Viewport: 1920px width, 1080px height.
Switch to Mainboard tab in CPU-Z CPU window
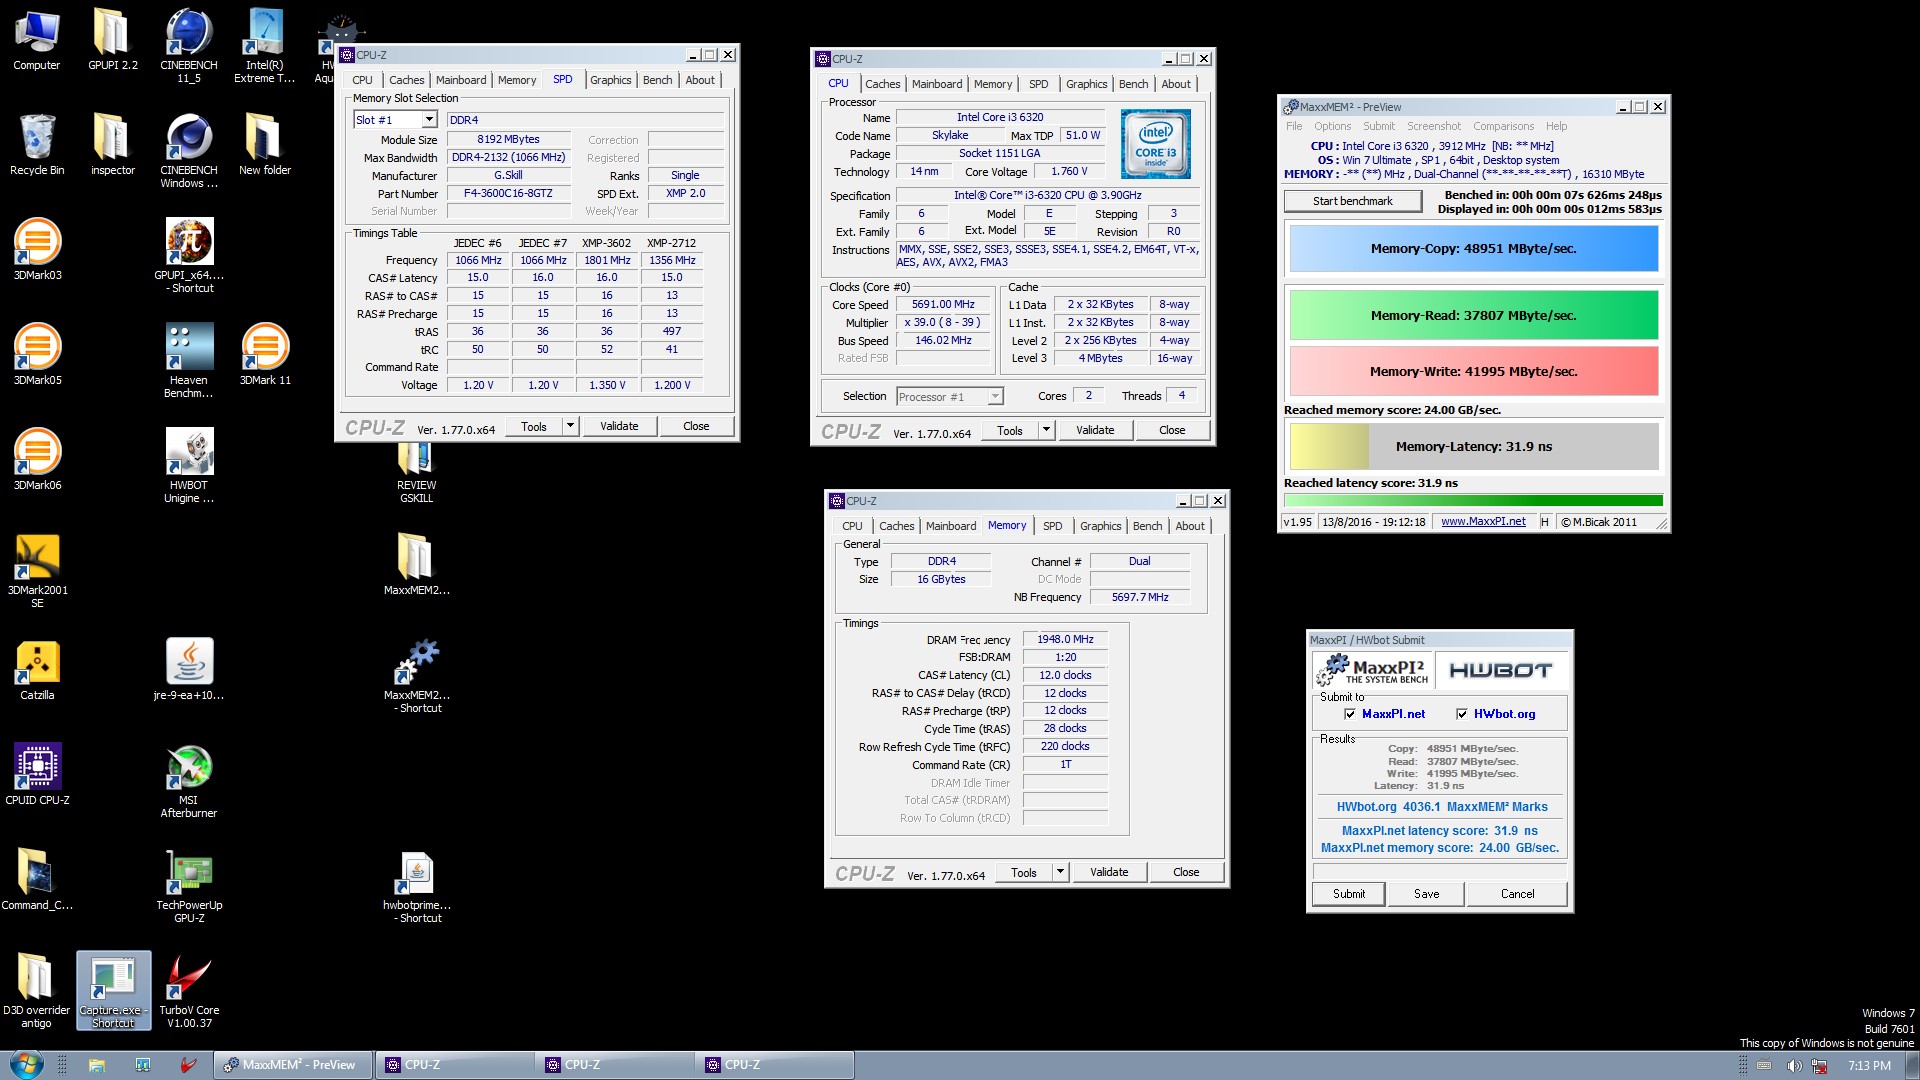coord(937,84)
